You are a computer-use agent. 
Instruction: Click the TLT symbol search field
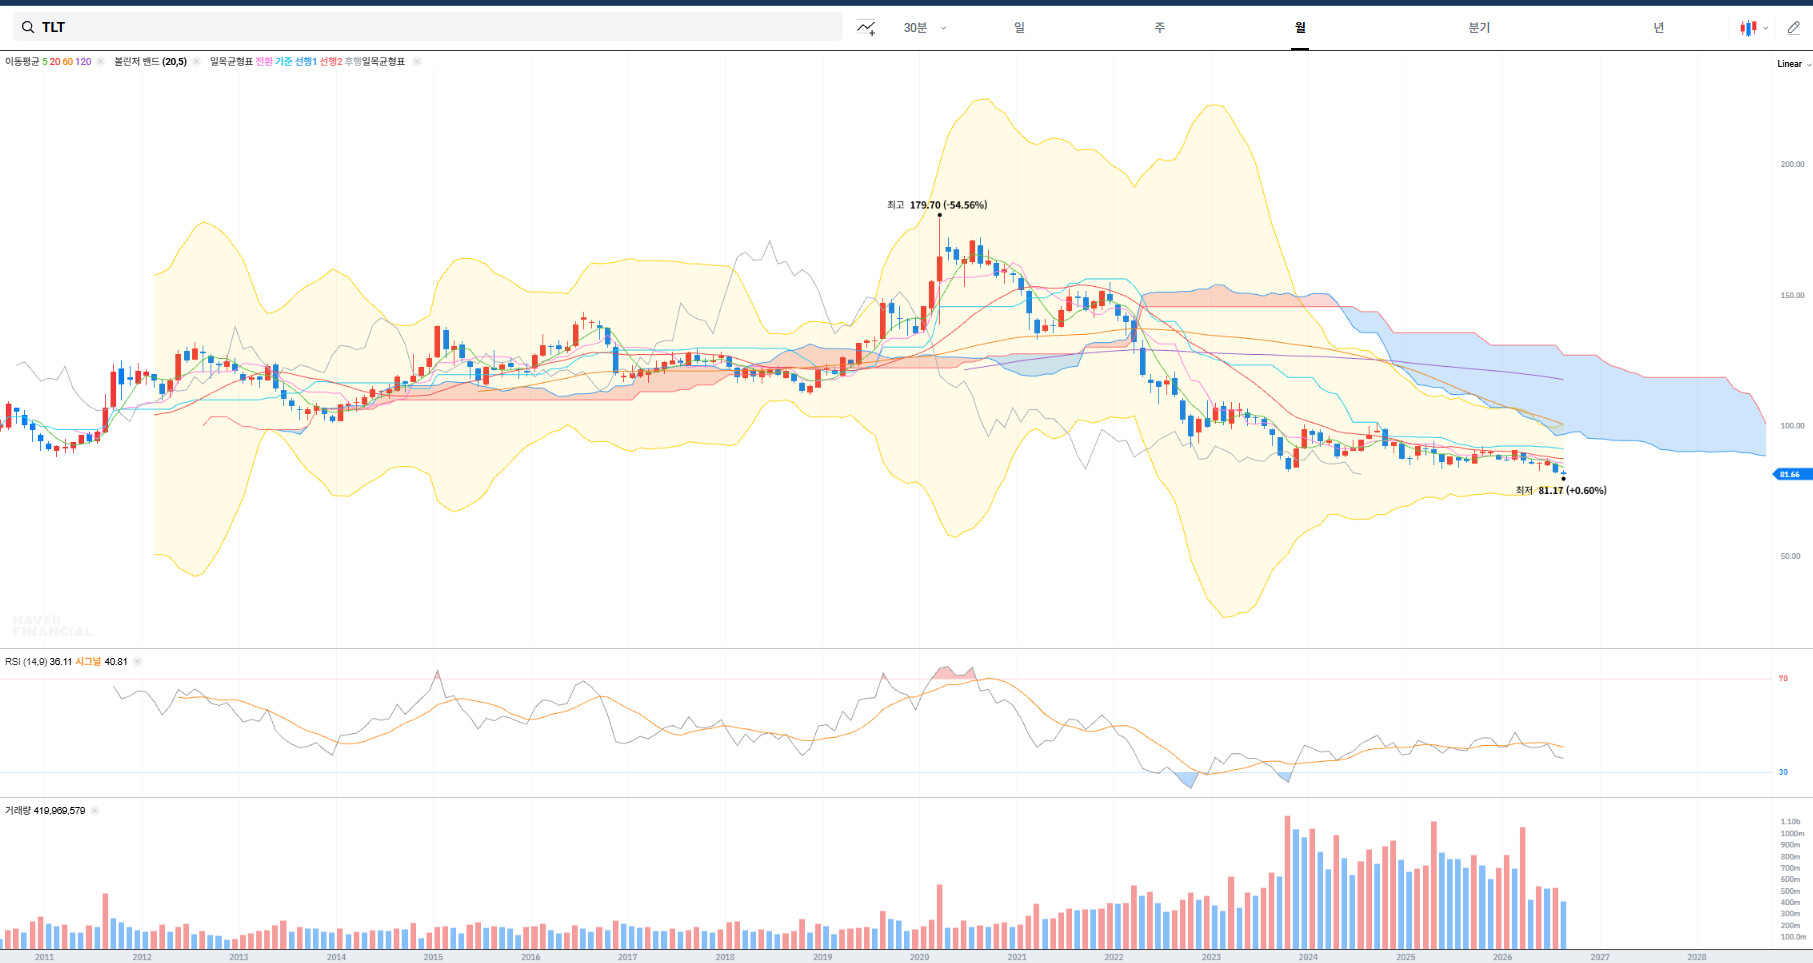pos(427,28)
